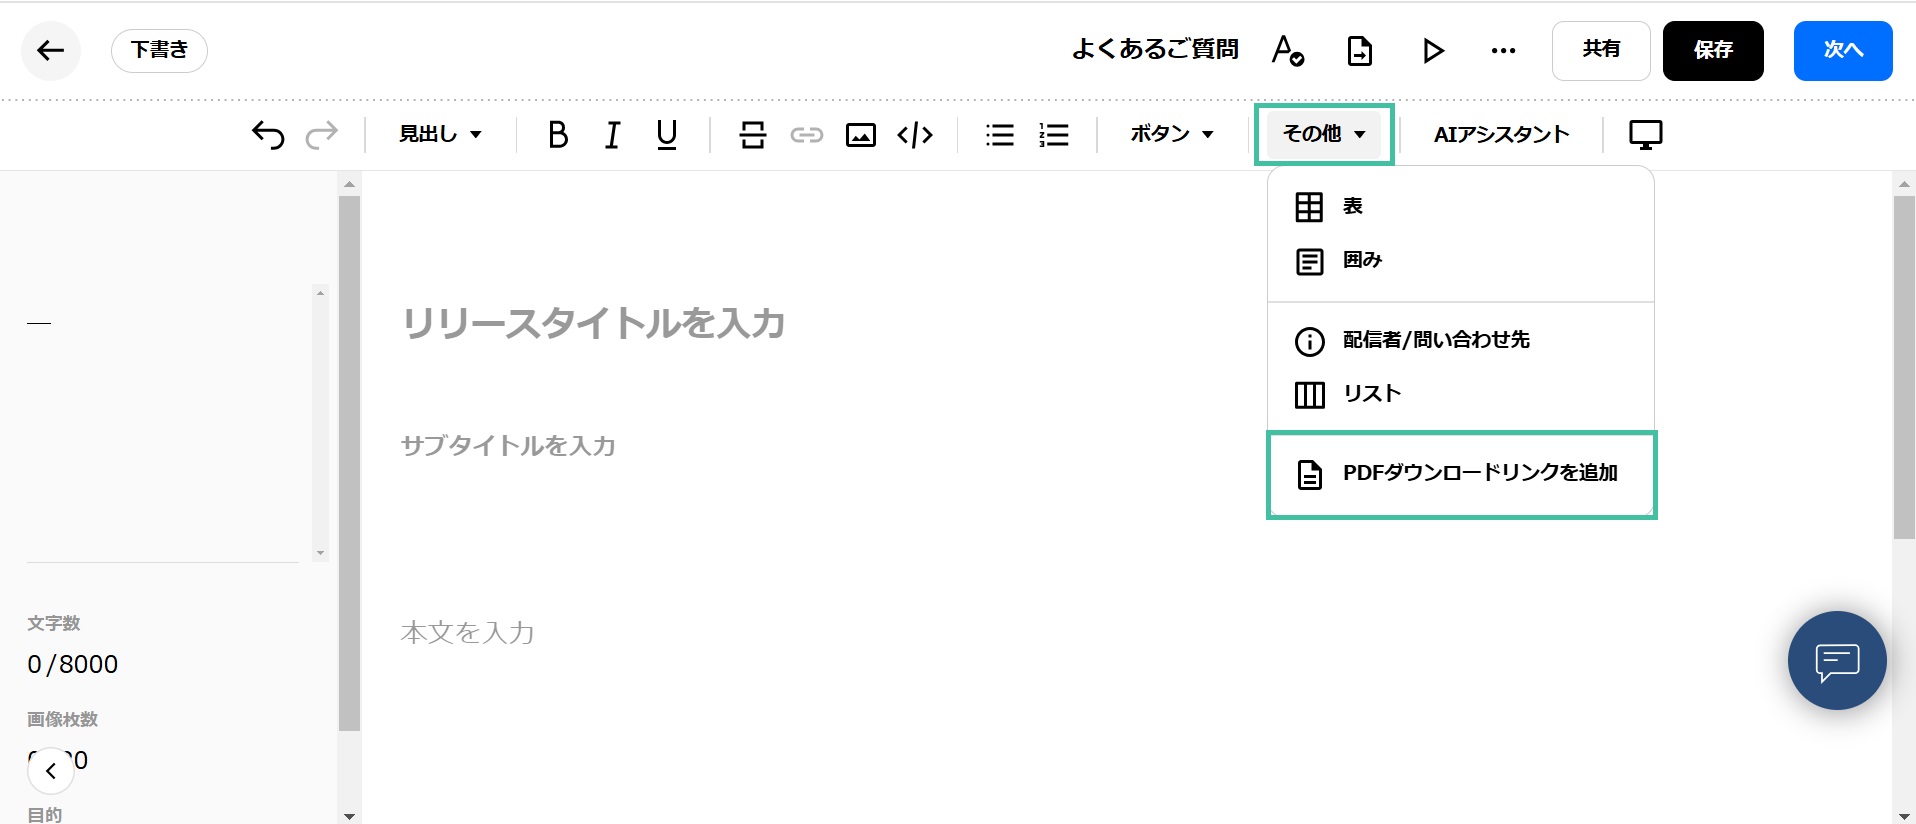Click the undo arrow icon
Image resolution: width=1916 pixels, height=824 pixels.
point(268,134)
